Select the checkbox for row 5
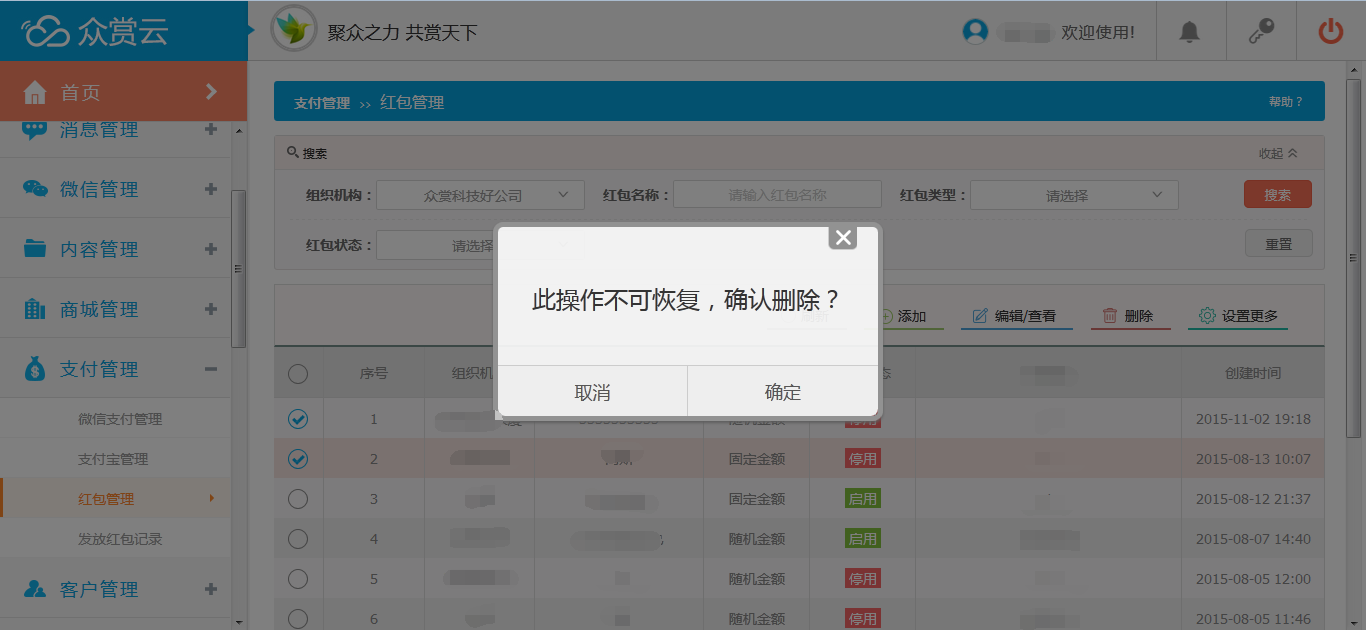 tap(298, 579)
